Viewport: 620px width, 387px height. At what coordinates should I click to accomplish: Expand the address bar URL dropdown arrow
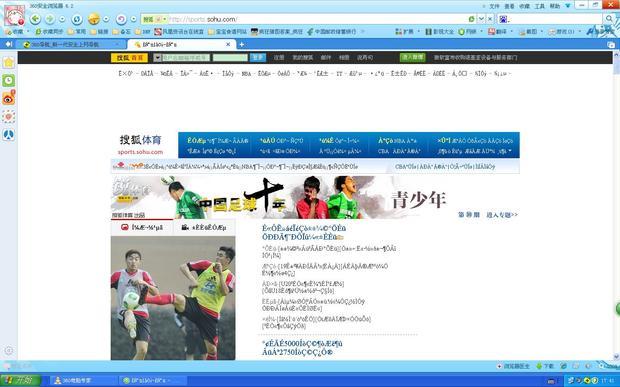[x=481, y=19]
